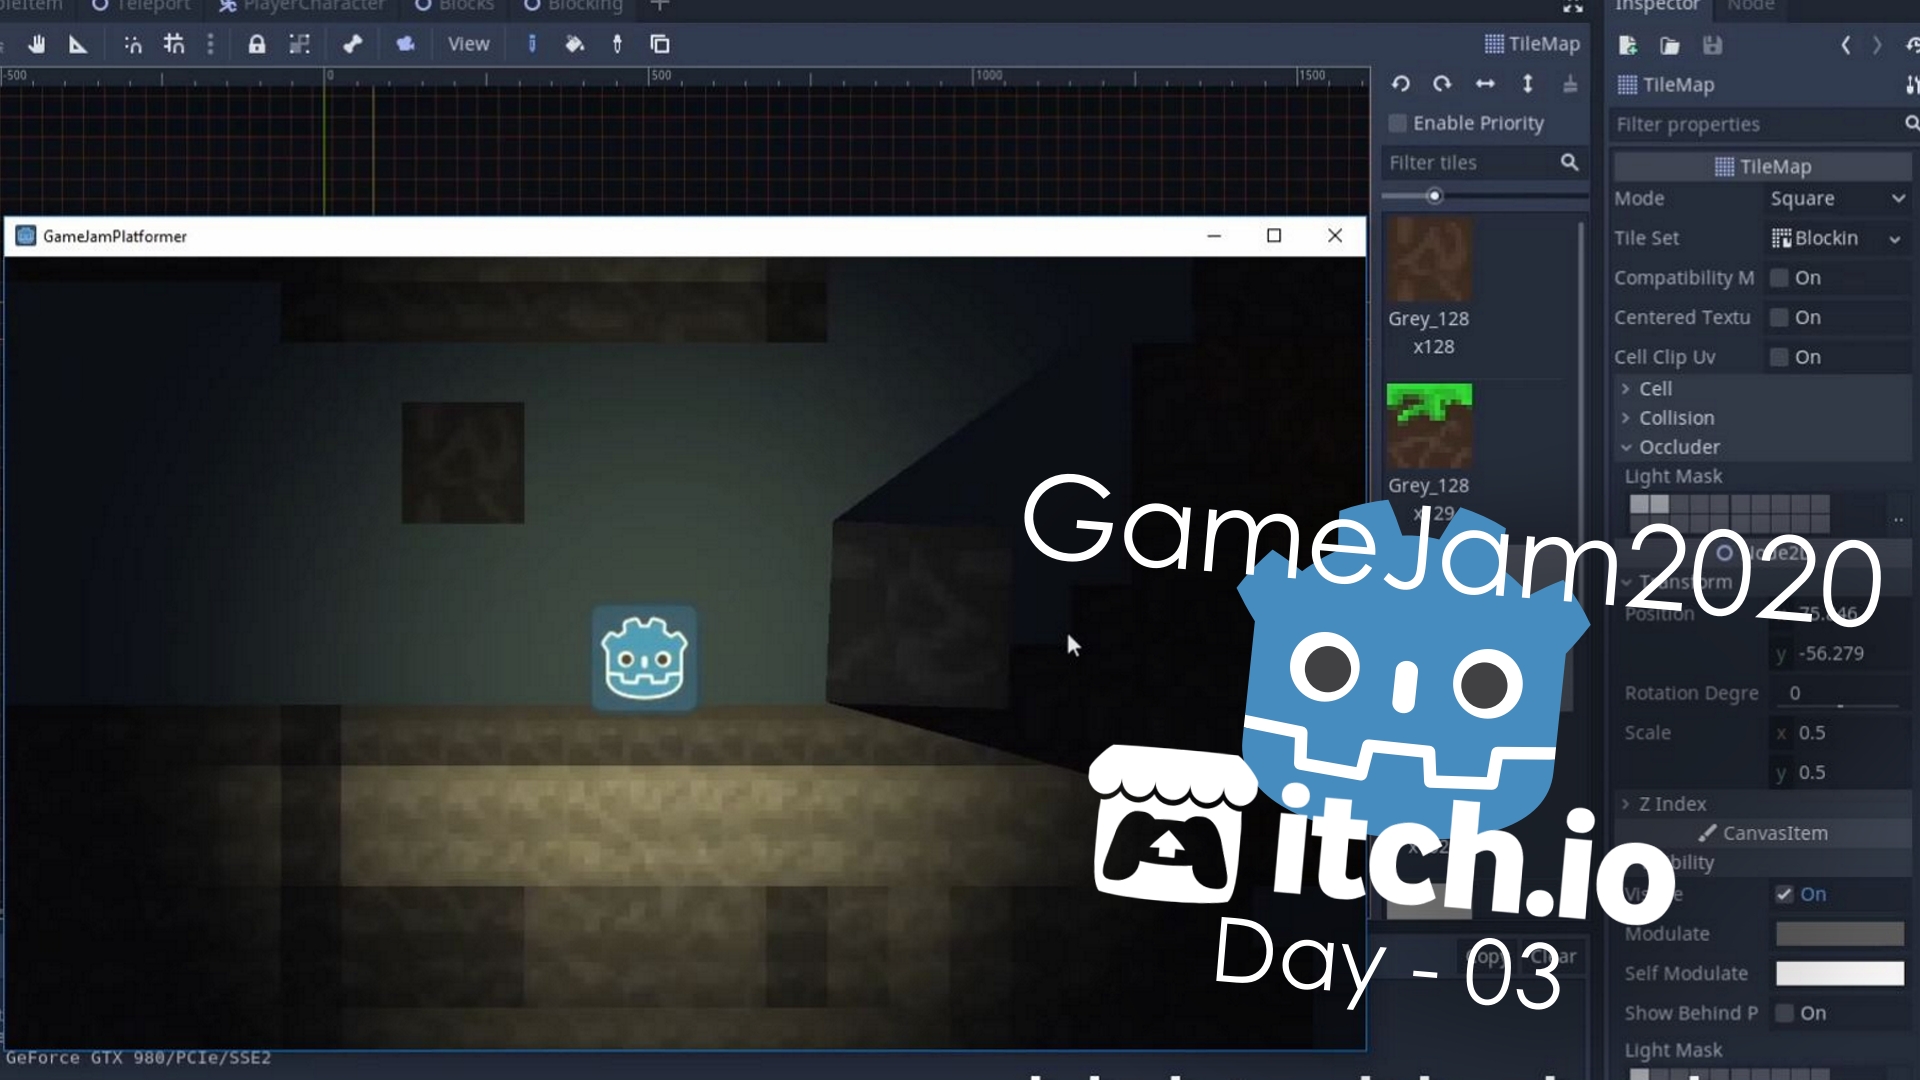The width and height of the screenshot is (1920, 1080).
Task: Click the Flip Horizontally tile icon
Action: 1485,84
